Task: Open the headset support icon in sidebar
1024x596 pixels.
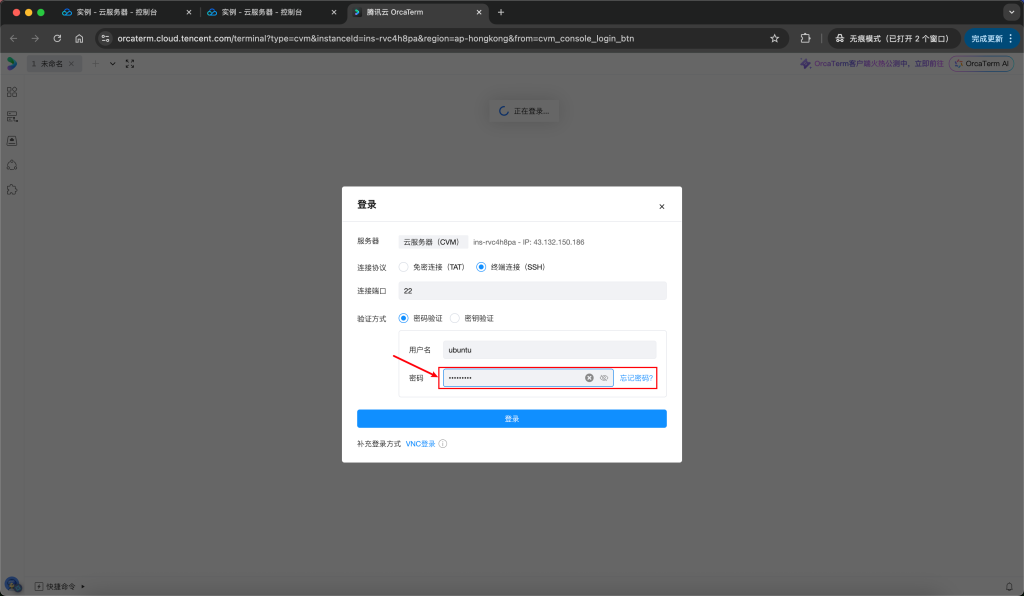Action: 11,165
